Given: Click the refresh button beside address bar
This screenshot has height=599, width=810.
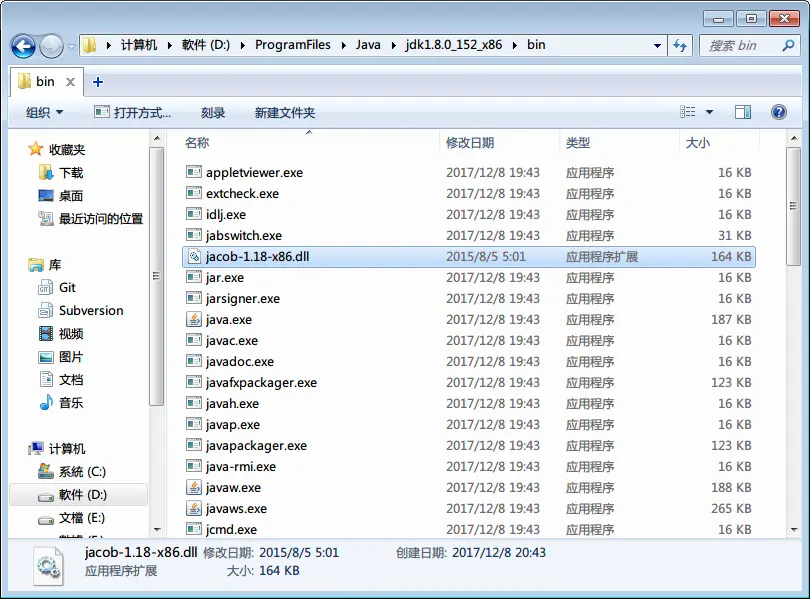Looking at the screenshot, I should coord(680,45).
